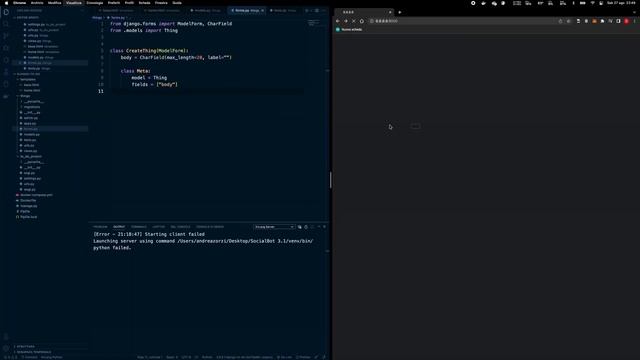Open a new tab with Chrome's plus button
The image size is (640, 360).
400,12
